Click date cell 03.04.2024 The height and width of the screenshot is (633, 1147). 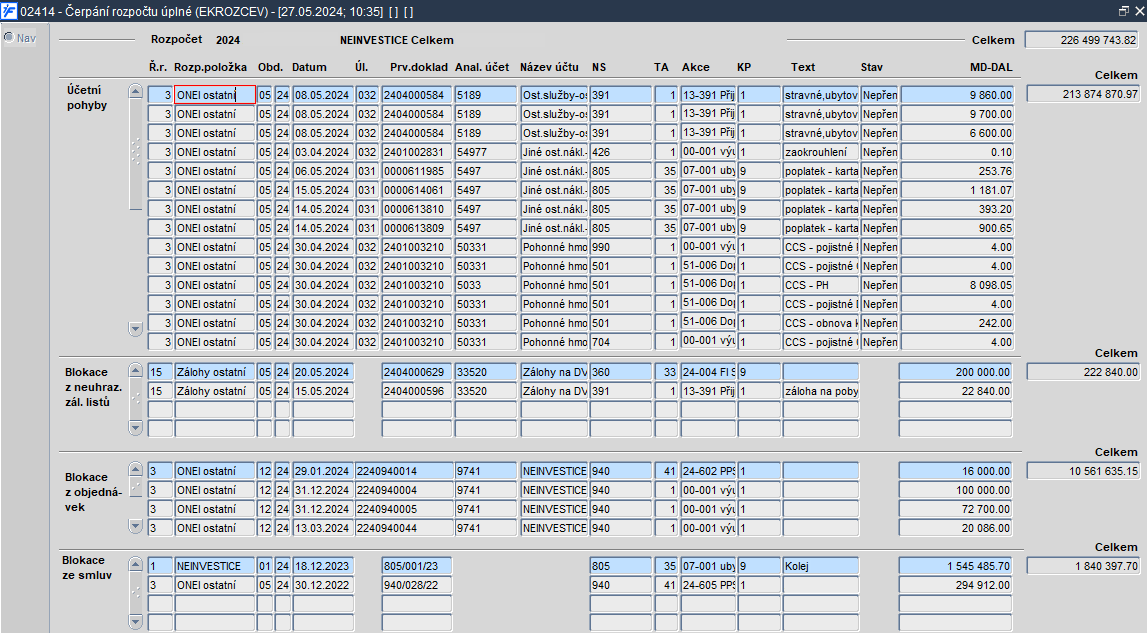coord(323,152)
